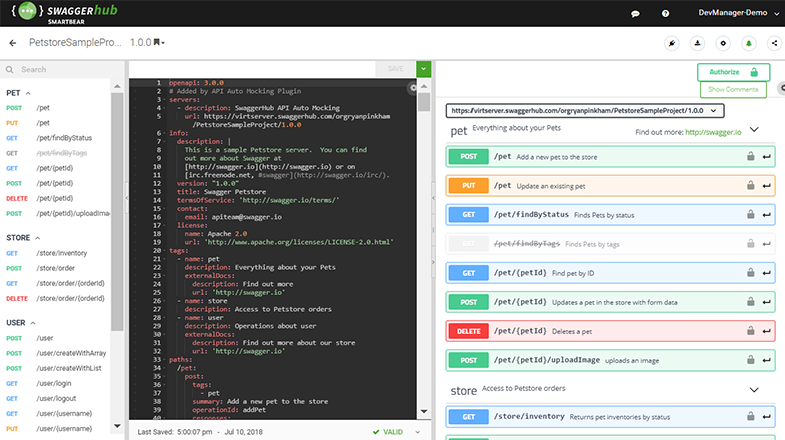The width and height of the screenshot is (785, 440).
Task: Click the PetstoreSamplePro... API title
Action: pyautogui.click(x=75, y=43)
